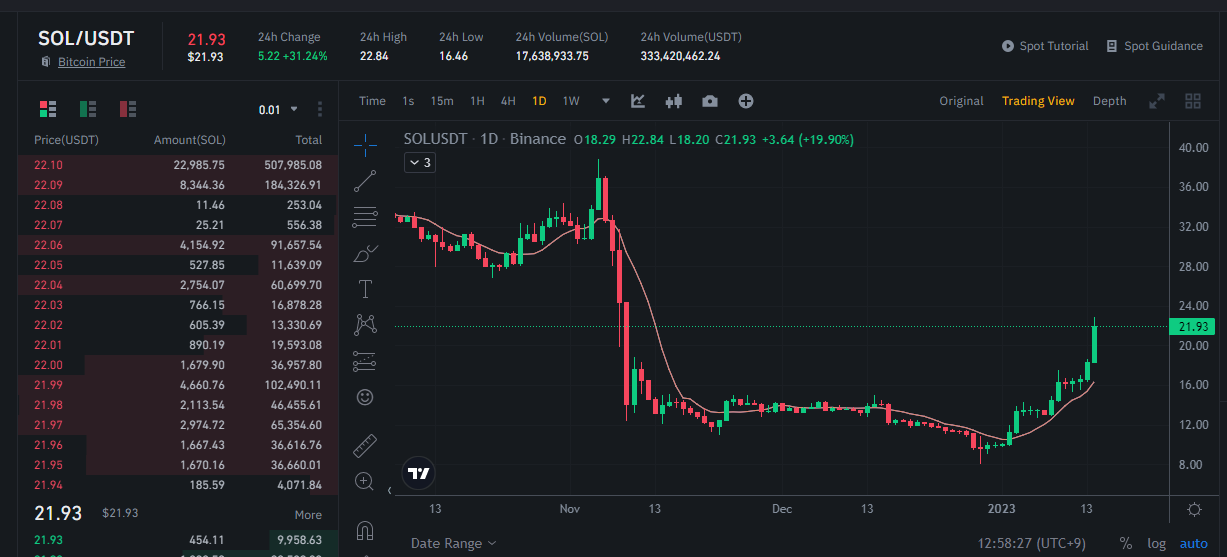Collapse the drawing toolbar arrow
Viewport: 1227px width, 557px height.
click(389, 490)
